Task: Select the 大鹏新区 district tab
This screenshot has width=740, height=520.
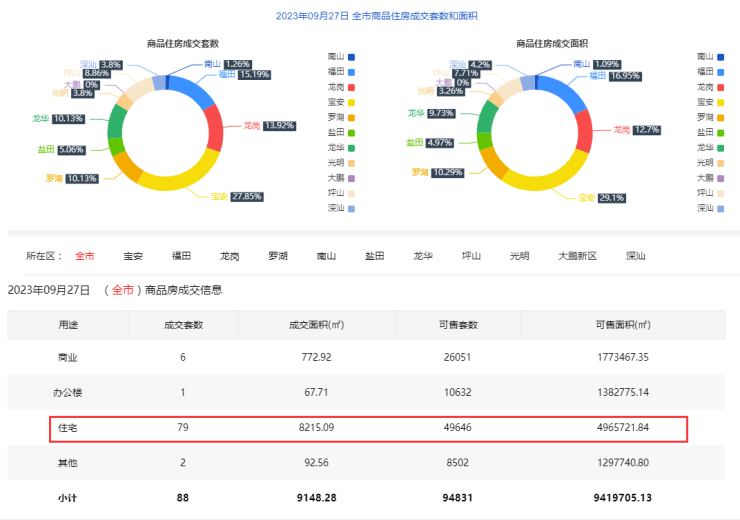Action: coord(577,256)
